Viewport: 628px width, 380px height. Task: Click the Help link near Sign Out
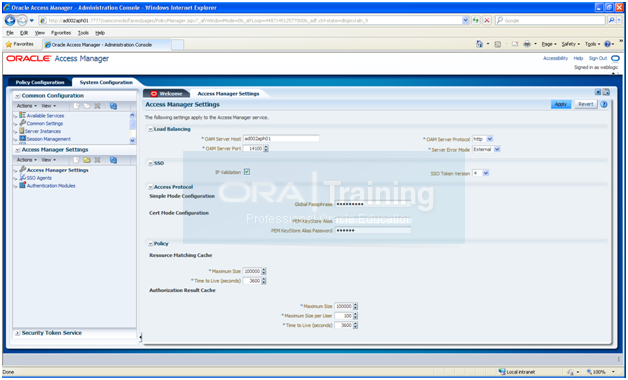[578, 58]
